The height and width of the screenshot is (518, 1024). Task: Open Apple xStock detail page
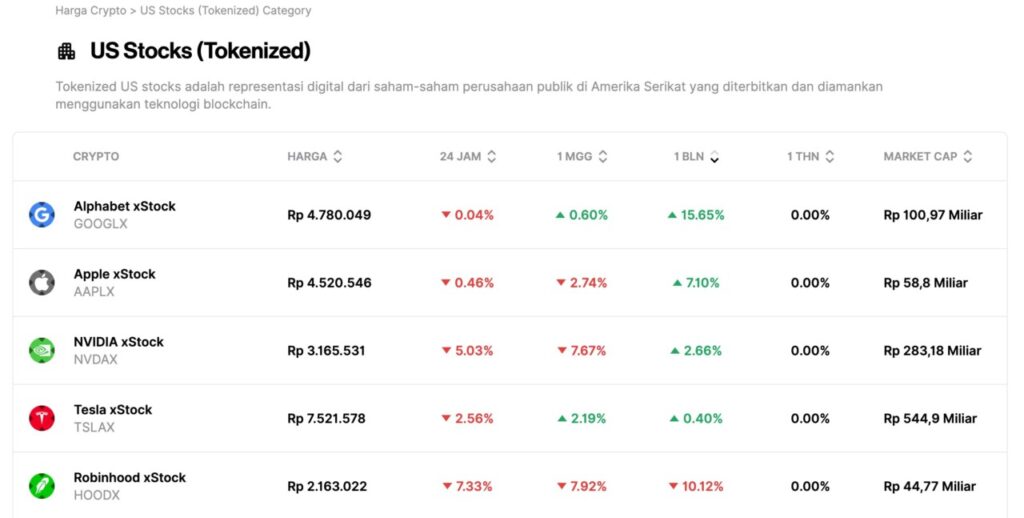tap(115, 274)
